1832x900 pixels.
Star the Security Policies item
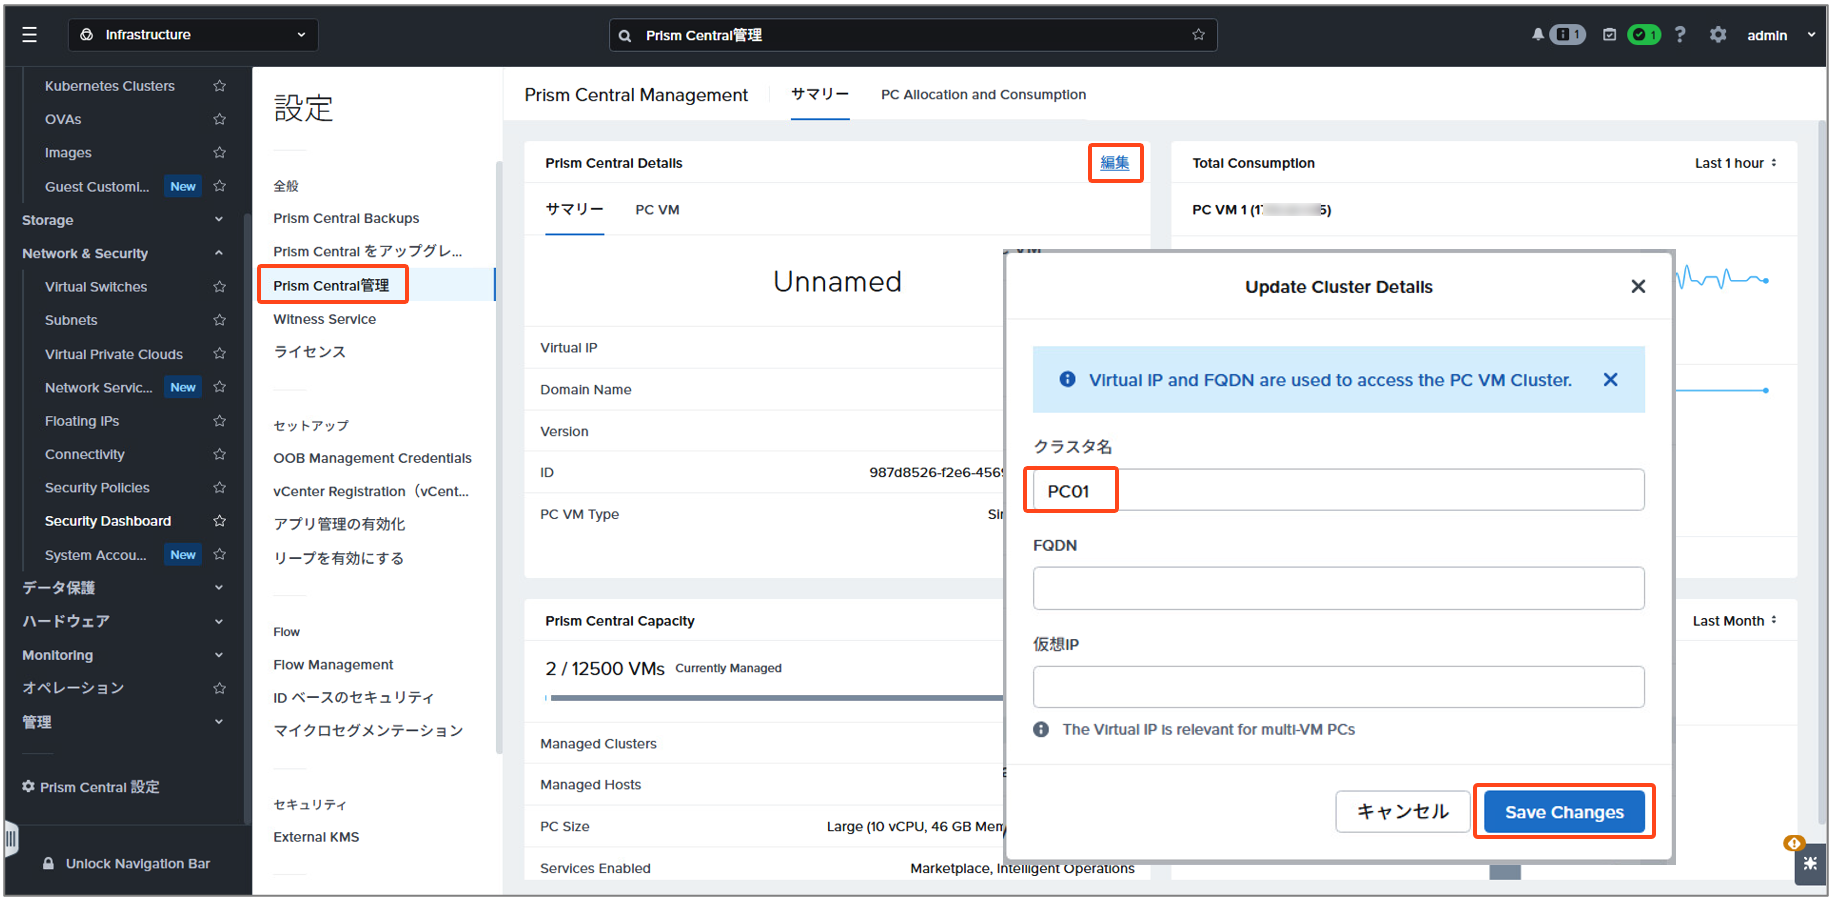(219, 488)
